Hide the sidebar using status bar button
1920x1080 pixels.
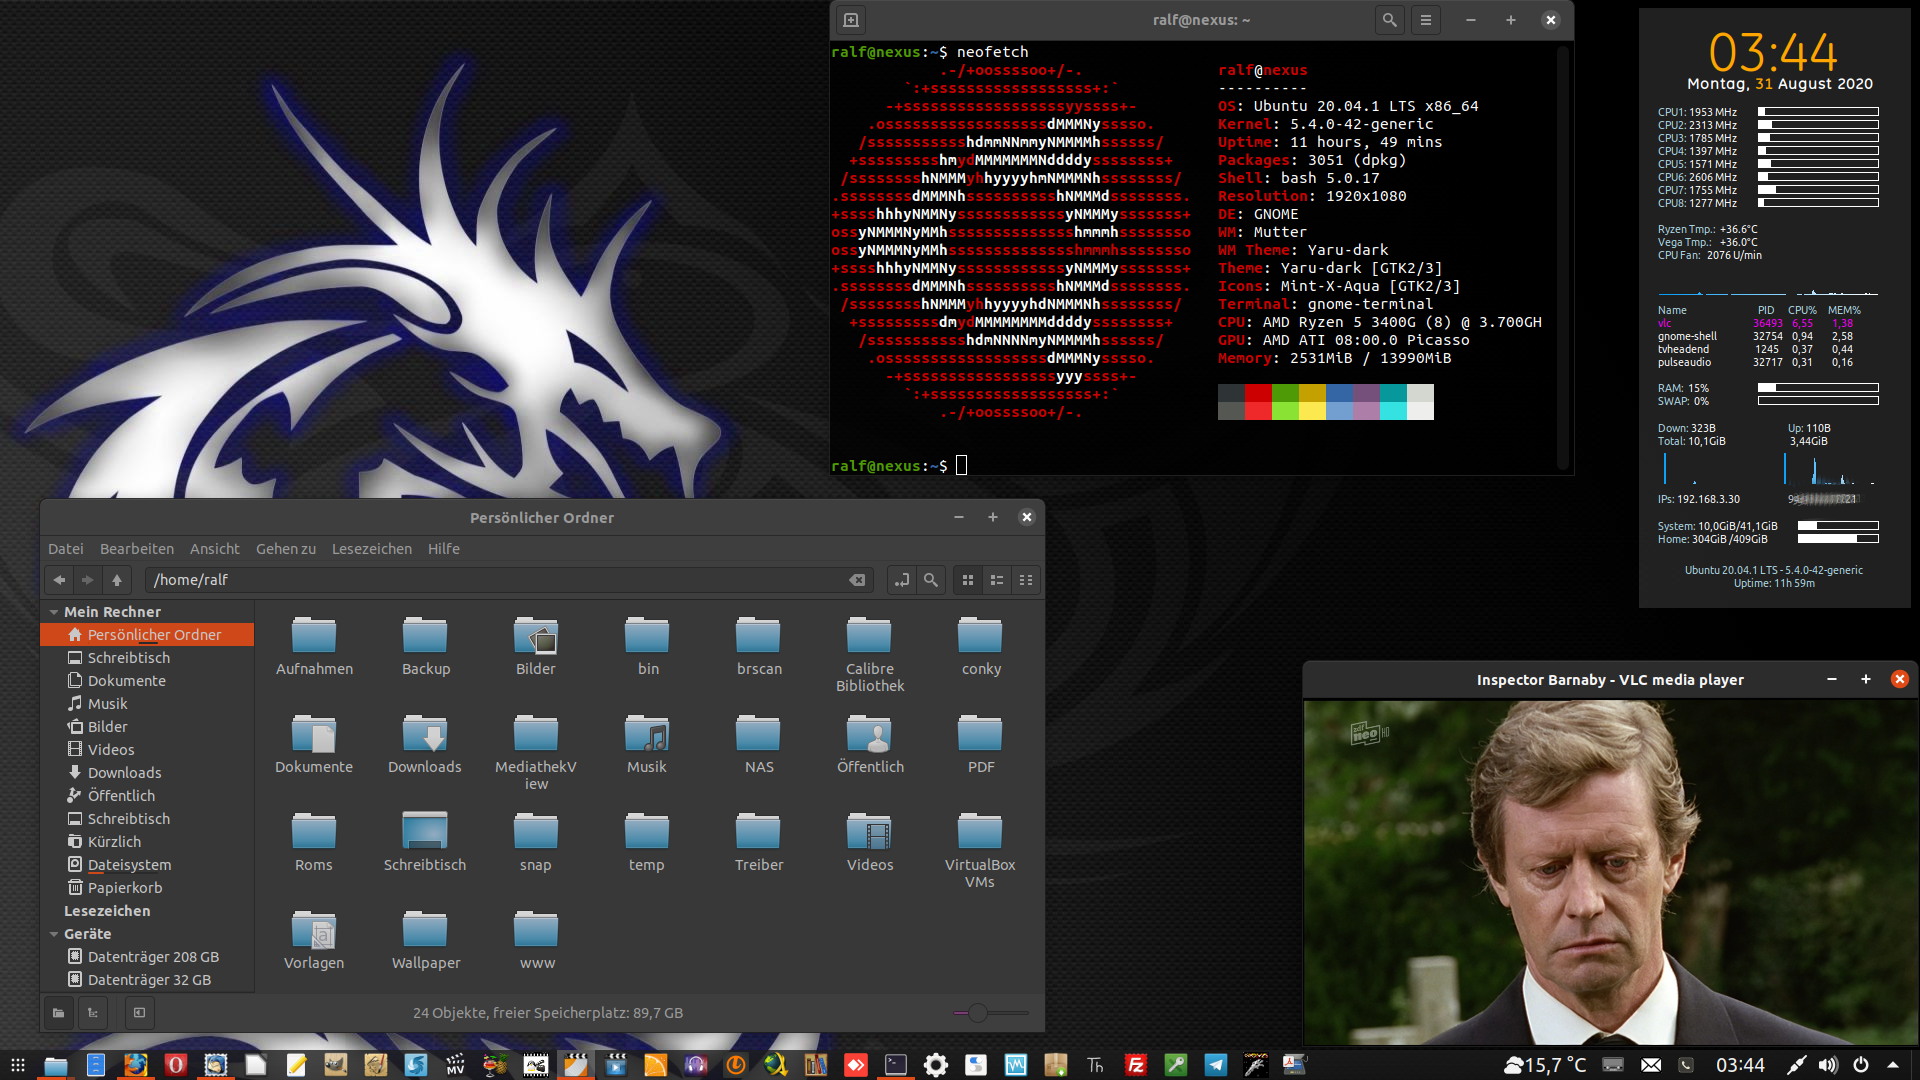coord(139,1013)
